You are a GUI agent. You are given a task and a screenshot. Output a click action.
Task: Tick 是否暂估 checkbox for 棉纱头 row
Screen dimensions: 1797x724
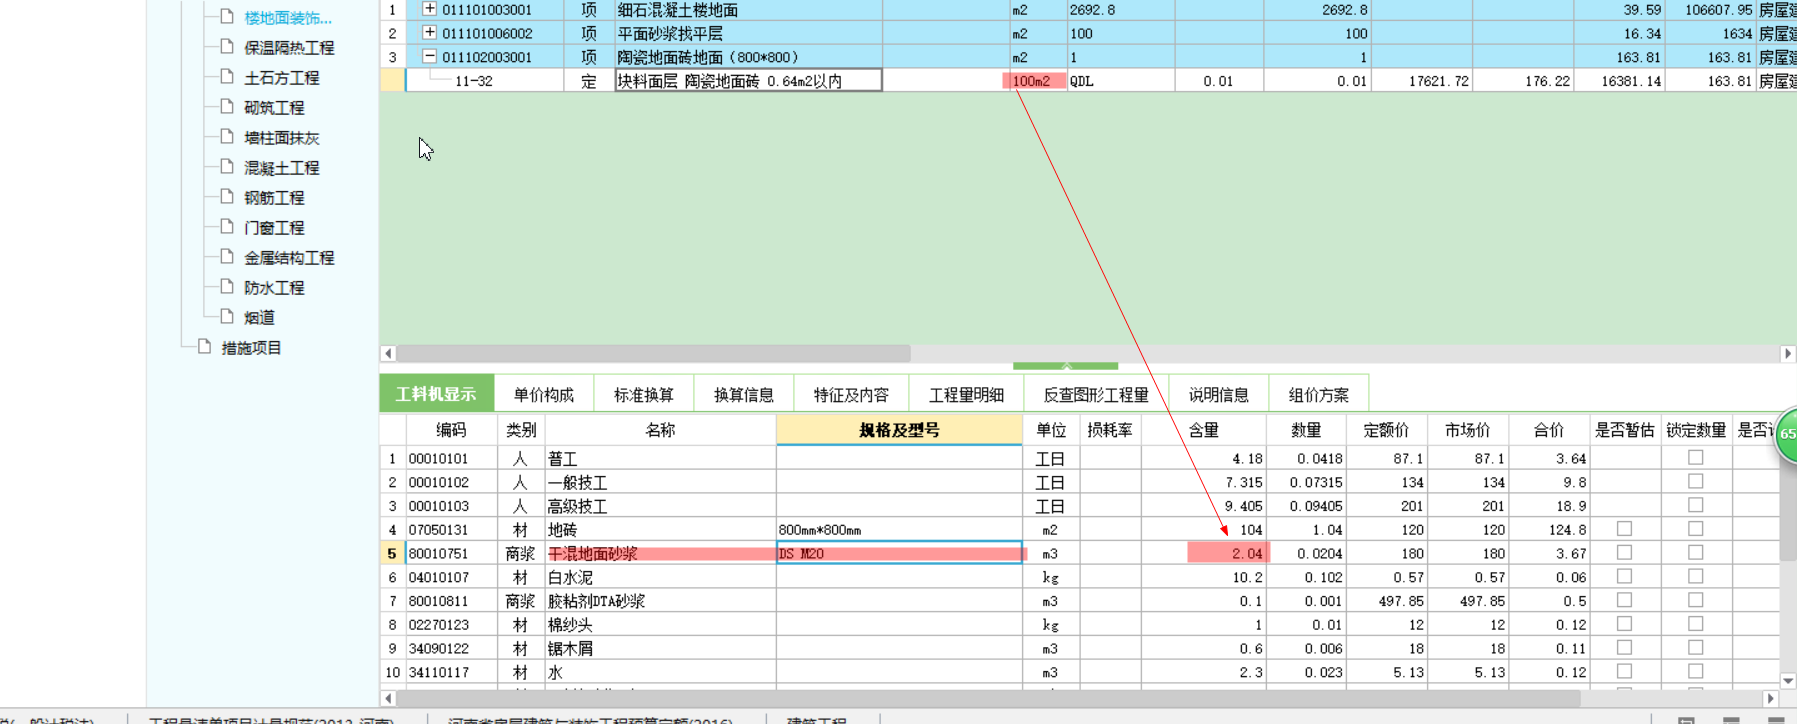pos(1624,624)
